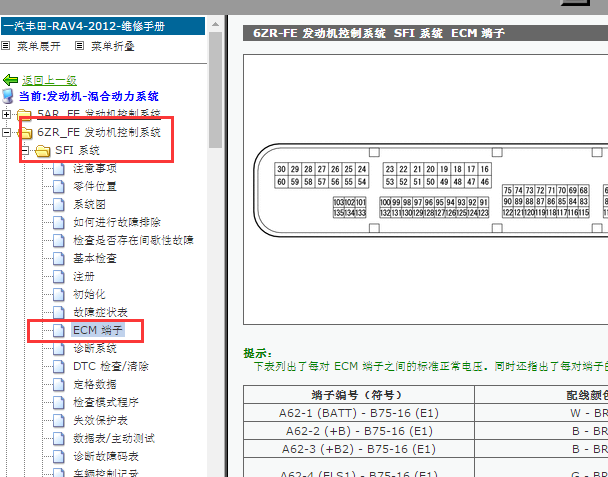Click the 5AR_FE folder icon

[25, 114]
